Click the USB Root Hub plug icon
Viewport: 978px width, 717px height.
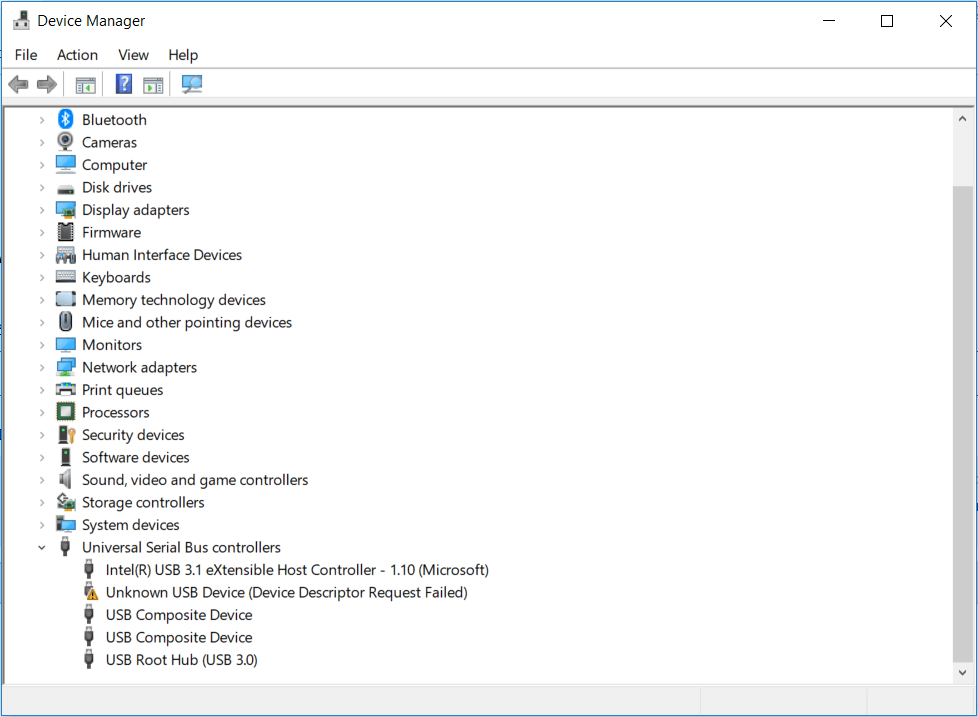click(89, 659)
